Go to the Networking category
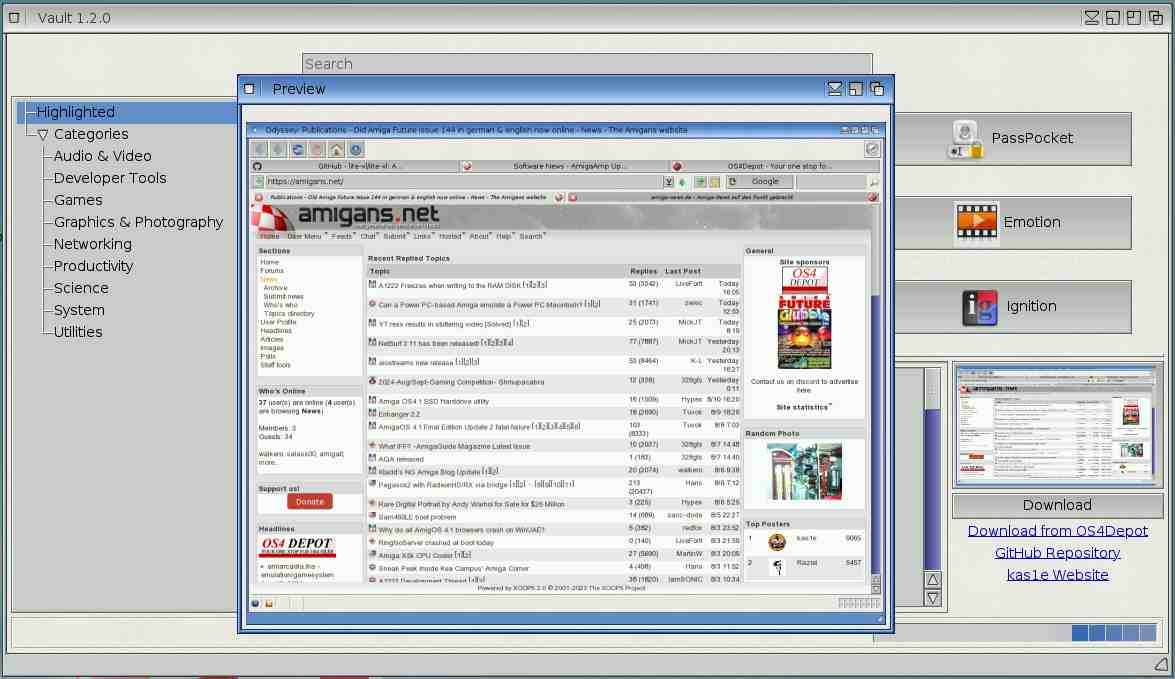Screen dimensions: 1175x679 (92, 244)
